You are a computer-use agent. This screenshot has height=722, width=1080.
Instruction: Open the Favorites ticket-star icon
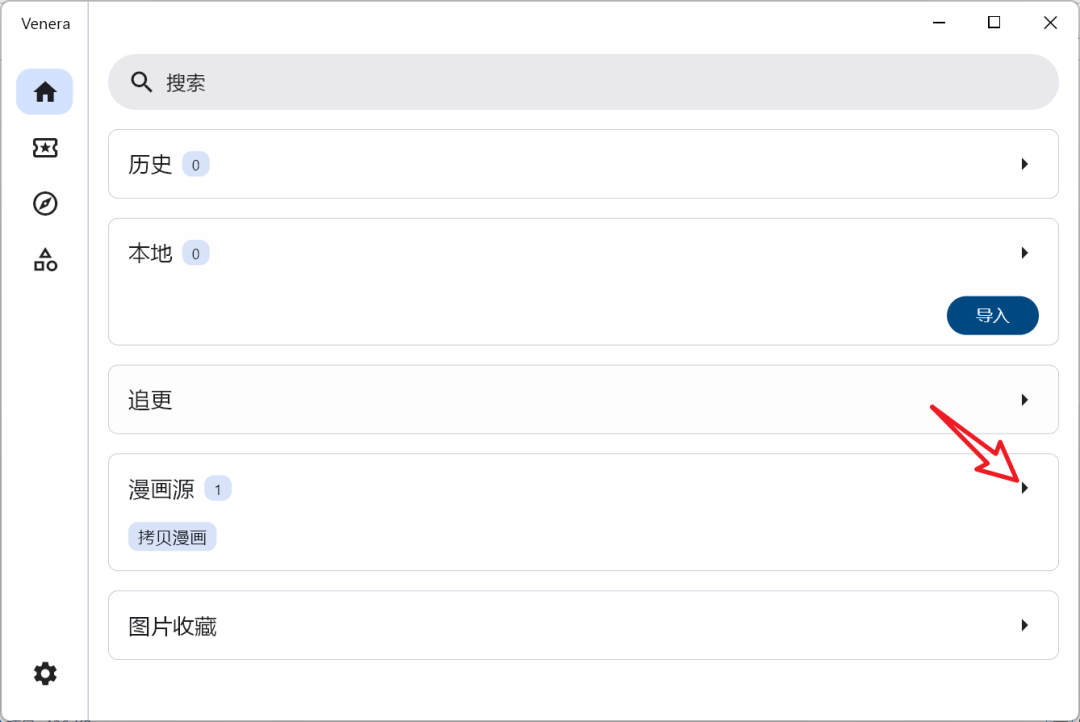pos(45,148)
